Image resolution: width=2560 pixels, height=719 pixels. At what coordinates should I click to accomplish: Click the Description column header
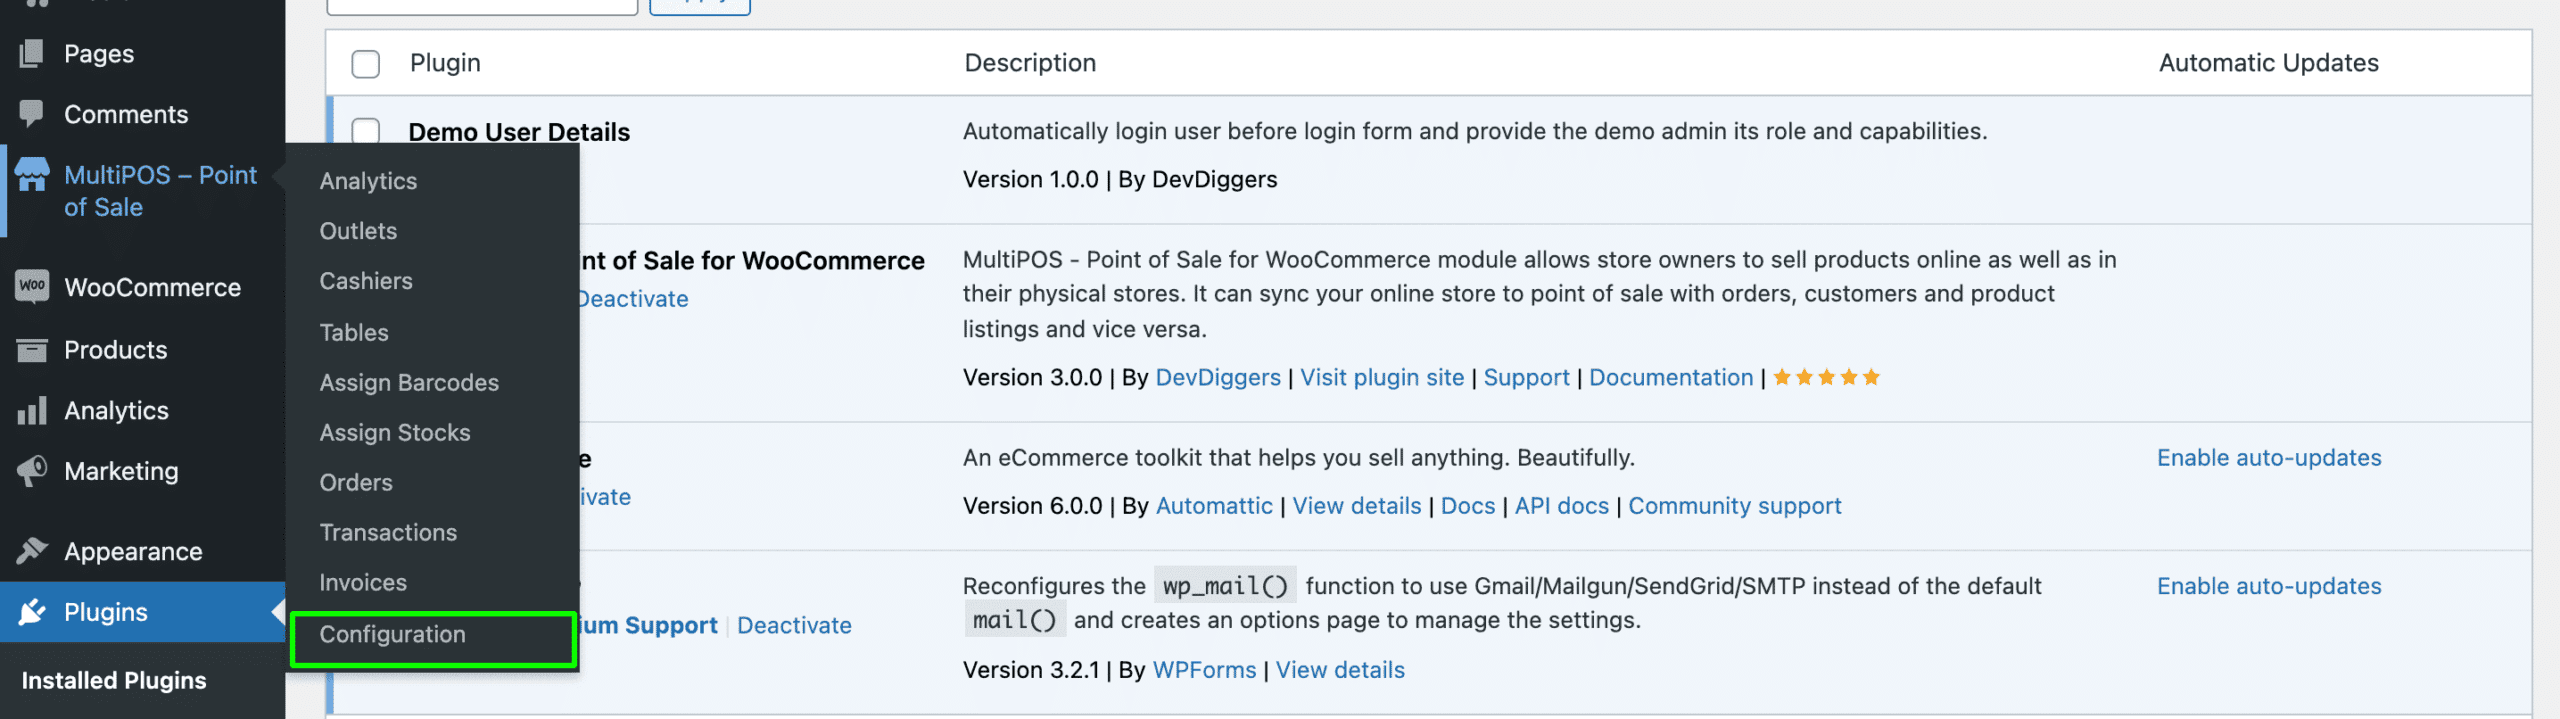click(x=1030, y=63)
